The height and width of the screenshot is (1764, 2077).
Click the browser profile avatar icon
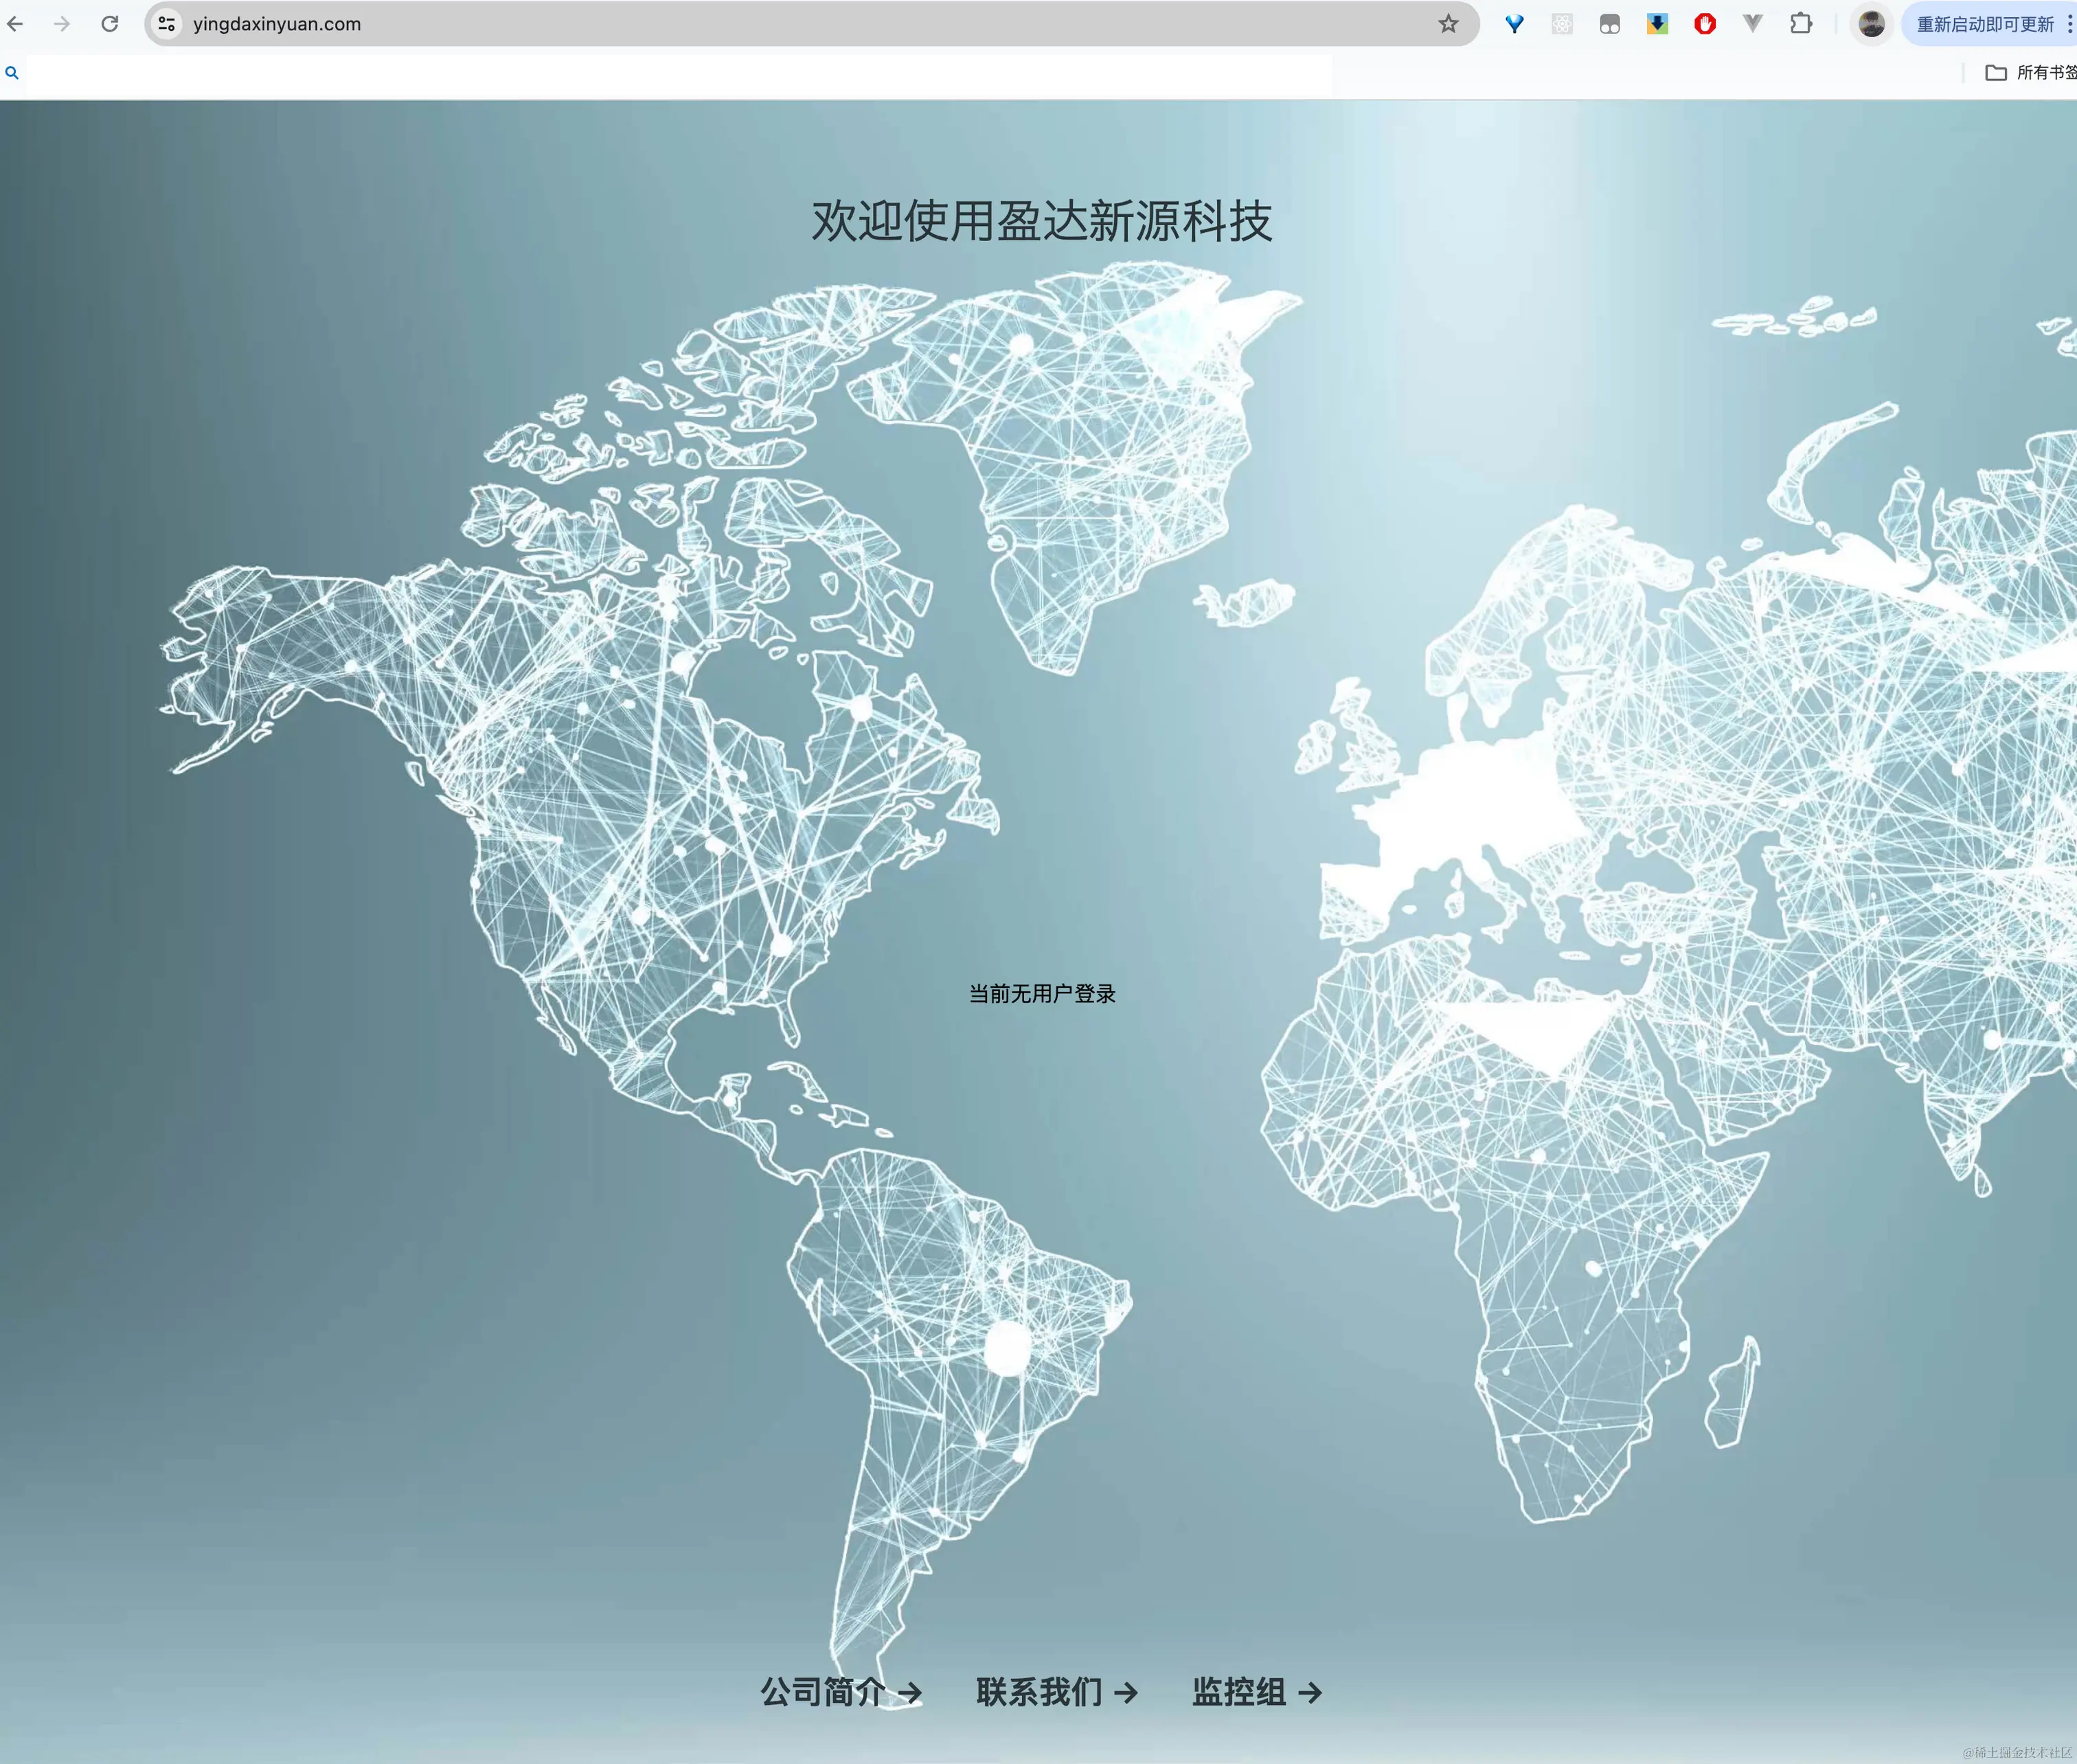click(1869, 23)
